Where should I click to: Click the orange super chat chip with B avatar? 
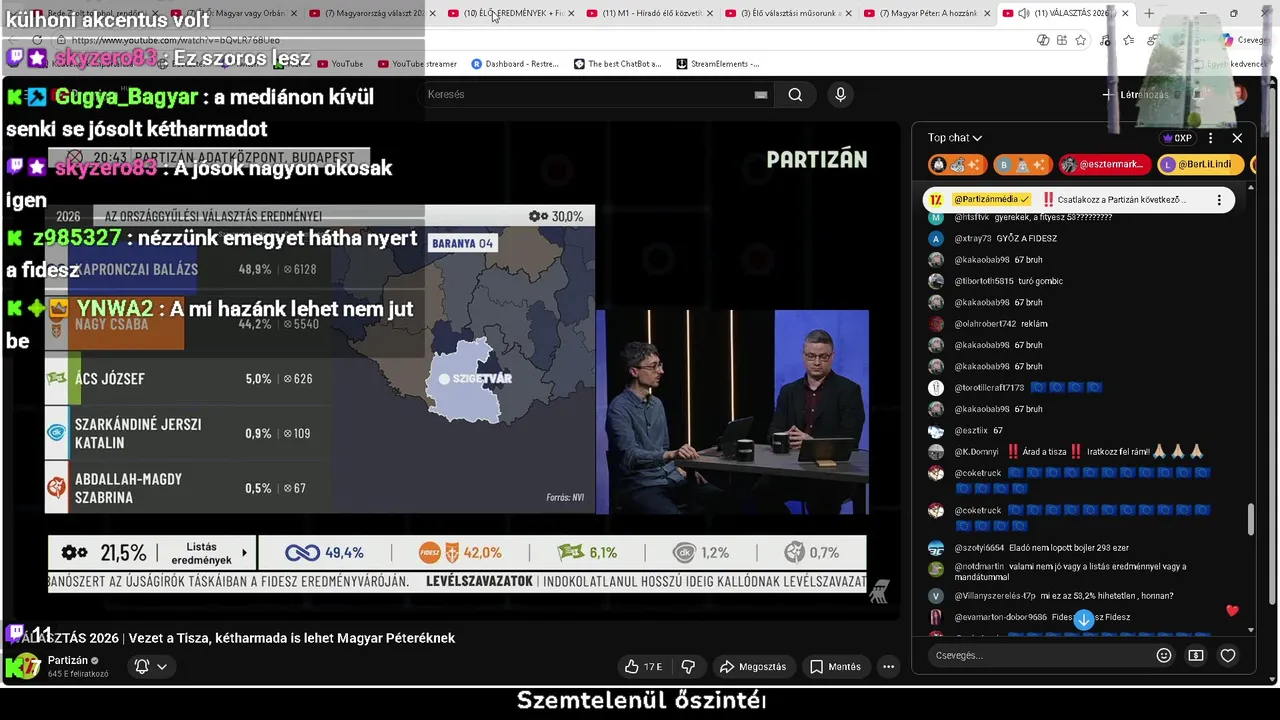coord(1022,164)
